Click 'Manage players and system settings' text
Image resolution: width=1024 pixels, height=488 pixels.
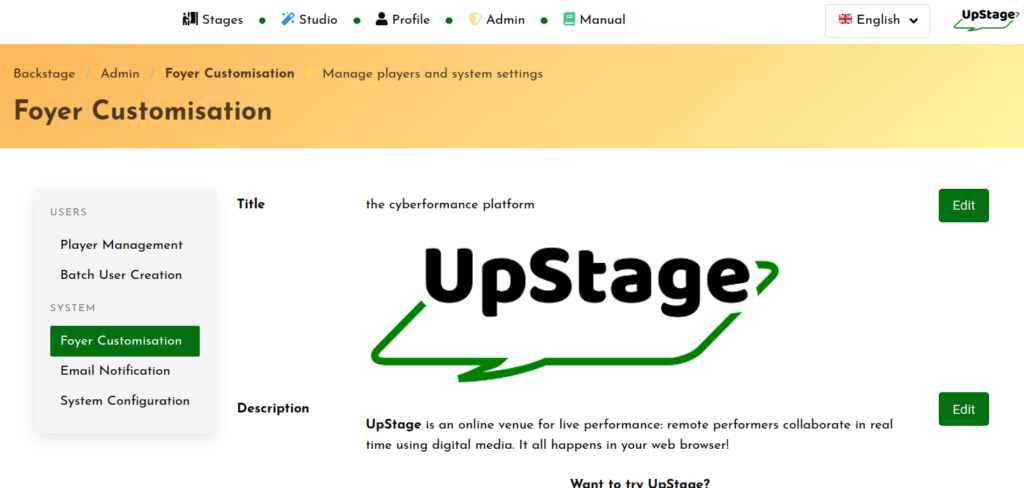(x=432, y=74)
